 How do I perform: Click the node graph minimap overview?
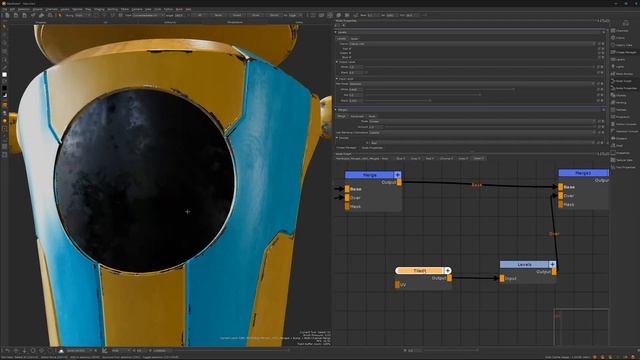point(581,327)
